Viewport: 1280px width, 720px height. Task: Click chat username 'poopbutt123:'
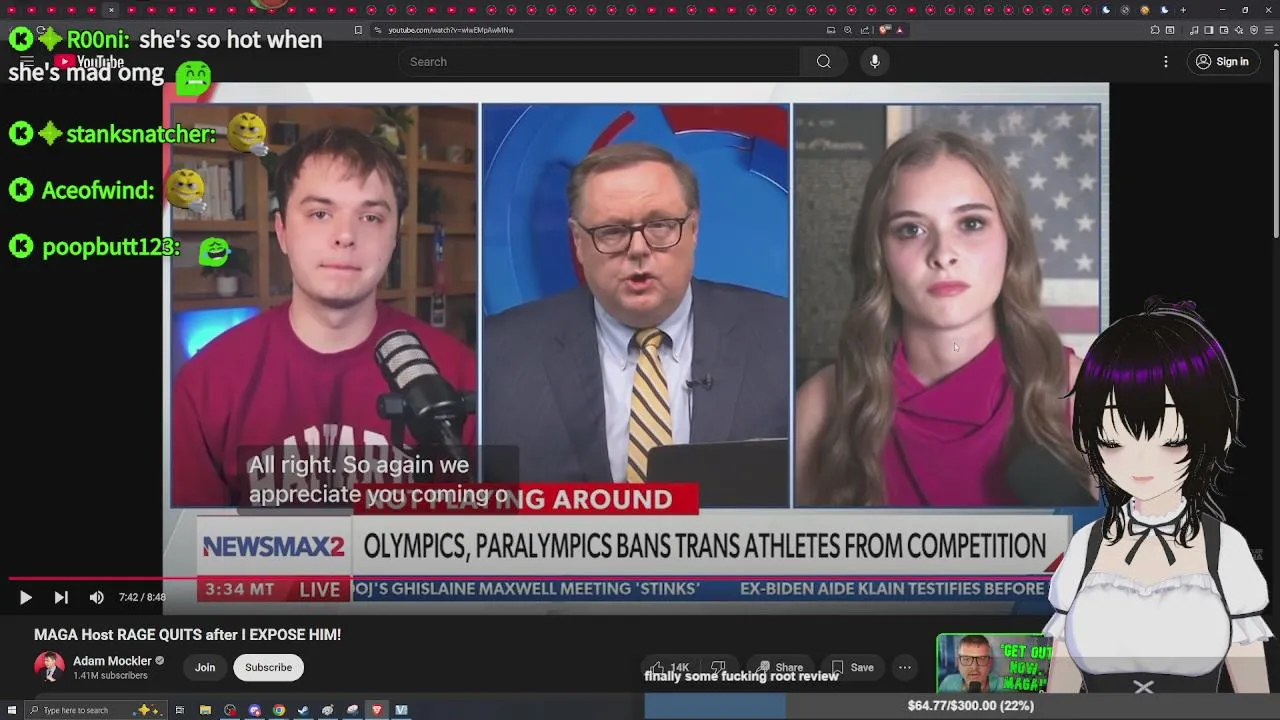(111, 247)
